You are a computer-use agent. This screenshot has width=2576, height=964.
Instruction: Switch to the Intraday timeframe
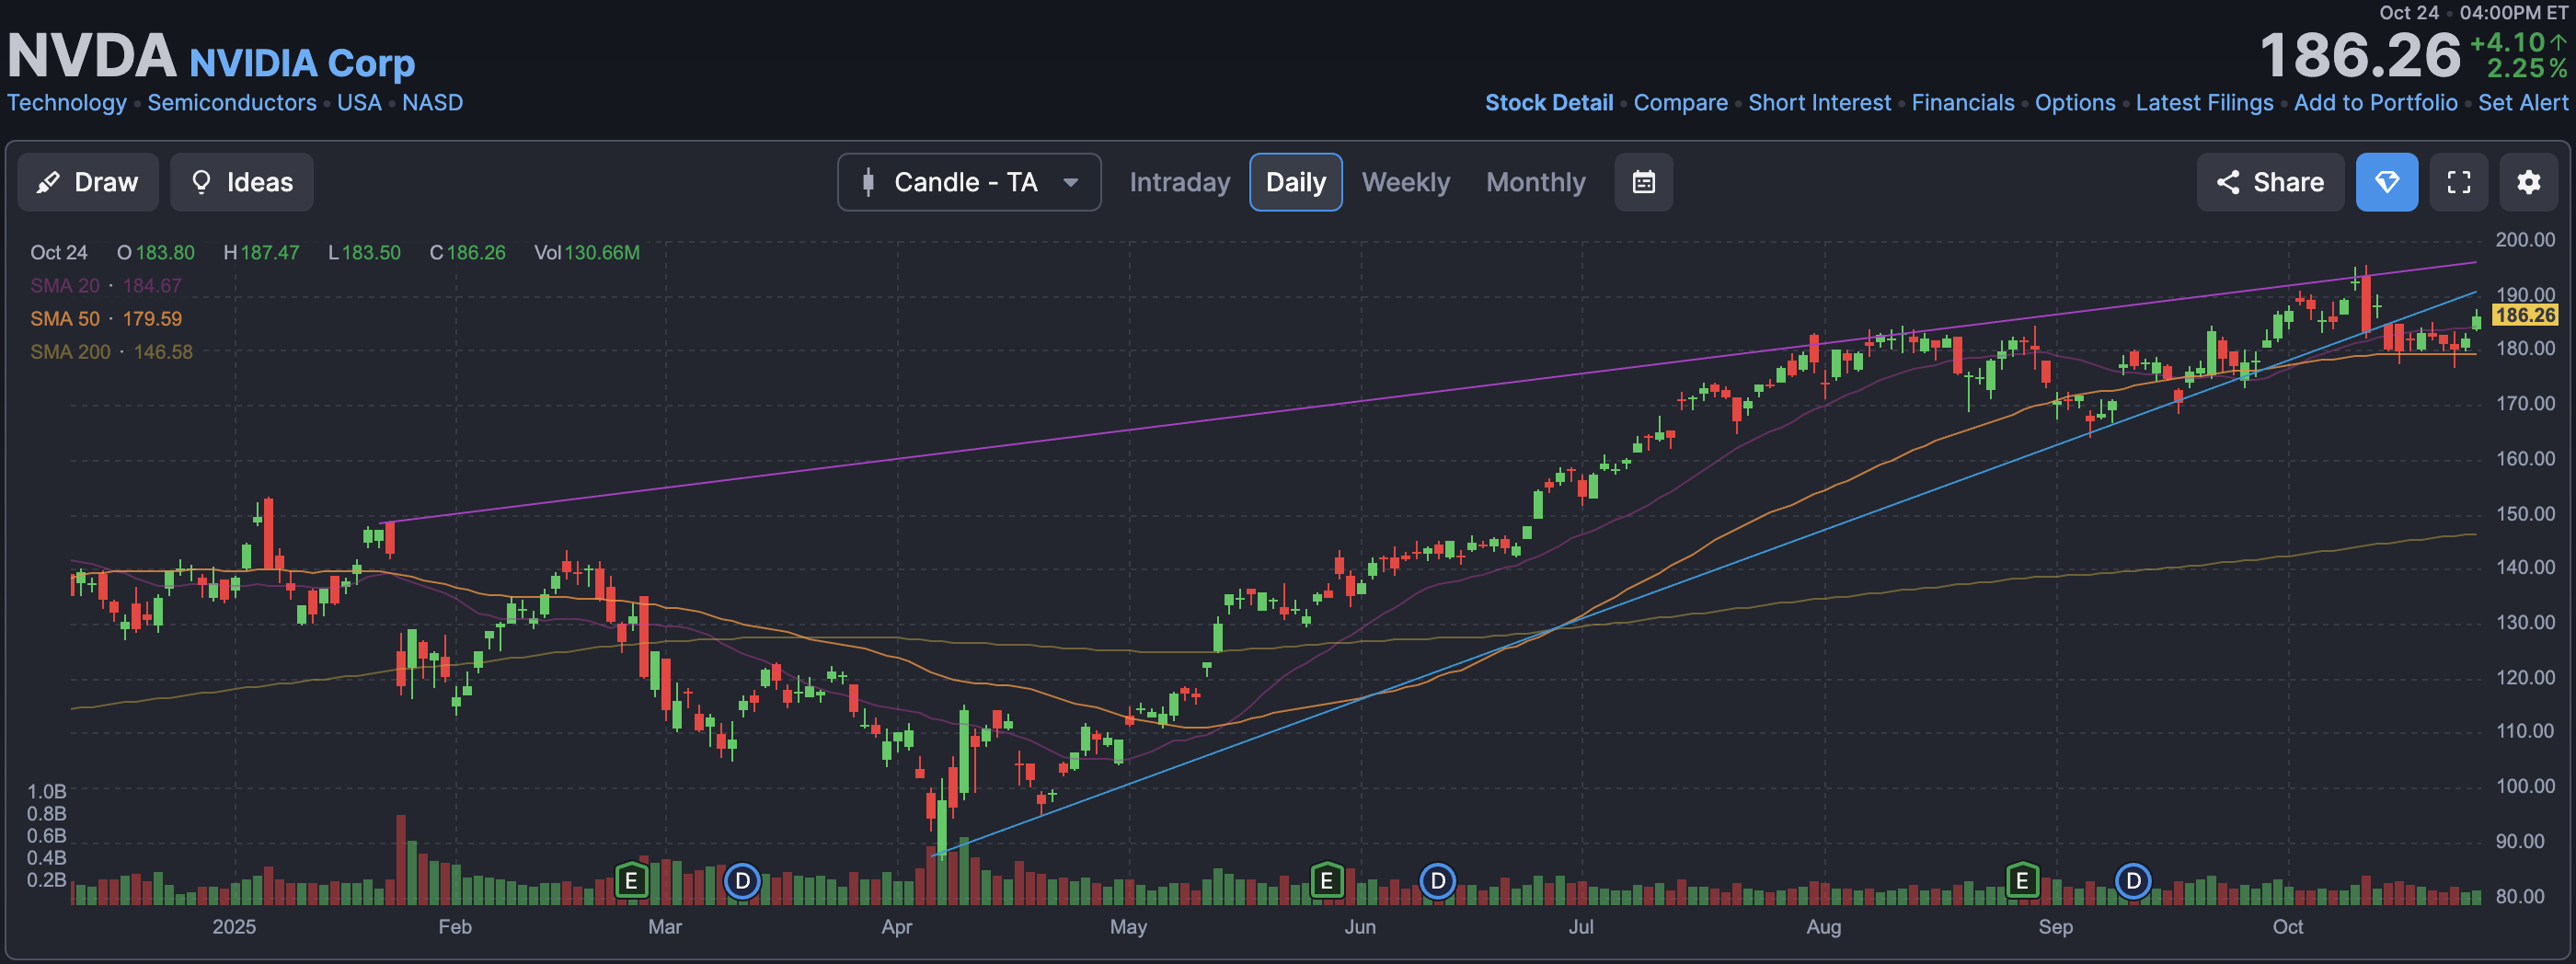(x=1179, y=182)
